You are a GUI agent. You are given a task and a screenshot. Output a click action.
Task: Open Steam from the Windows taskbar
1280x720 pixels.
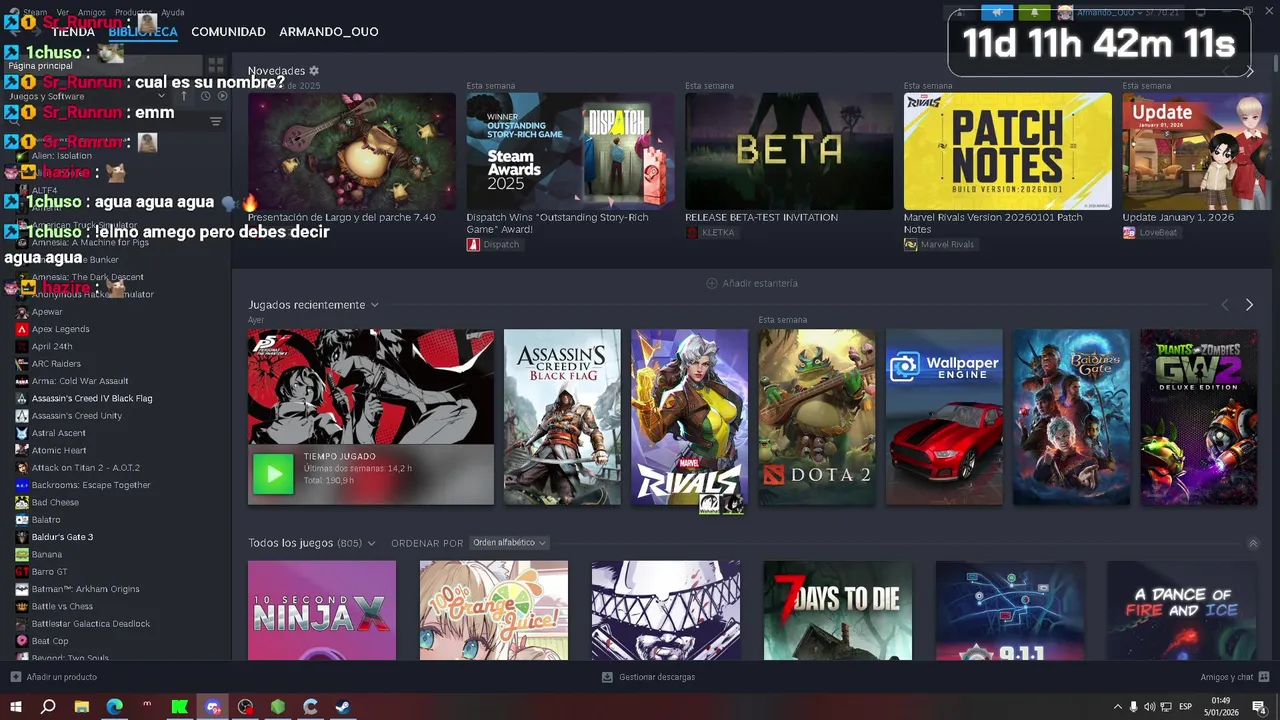(x=342, y=707)
